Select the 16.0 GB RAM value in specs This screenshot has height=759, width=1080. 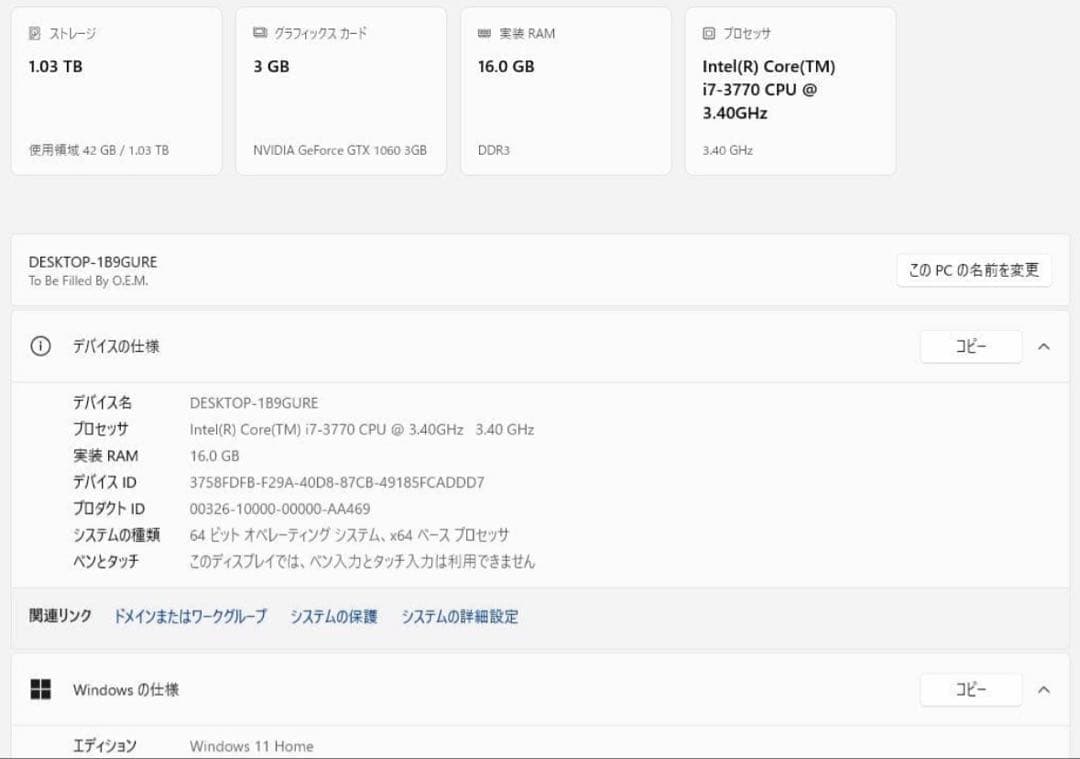coord(215,456)
